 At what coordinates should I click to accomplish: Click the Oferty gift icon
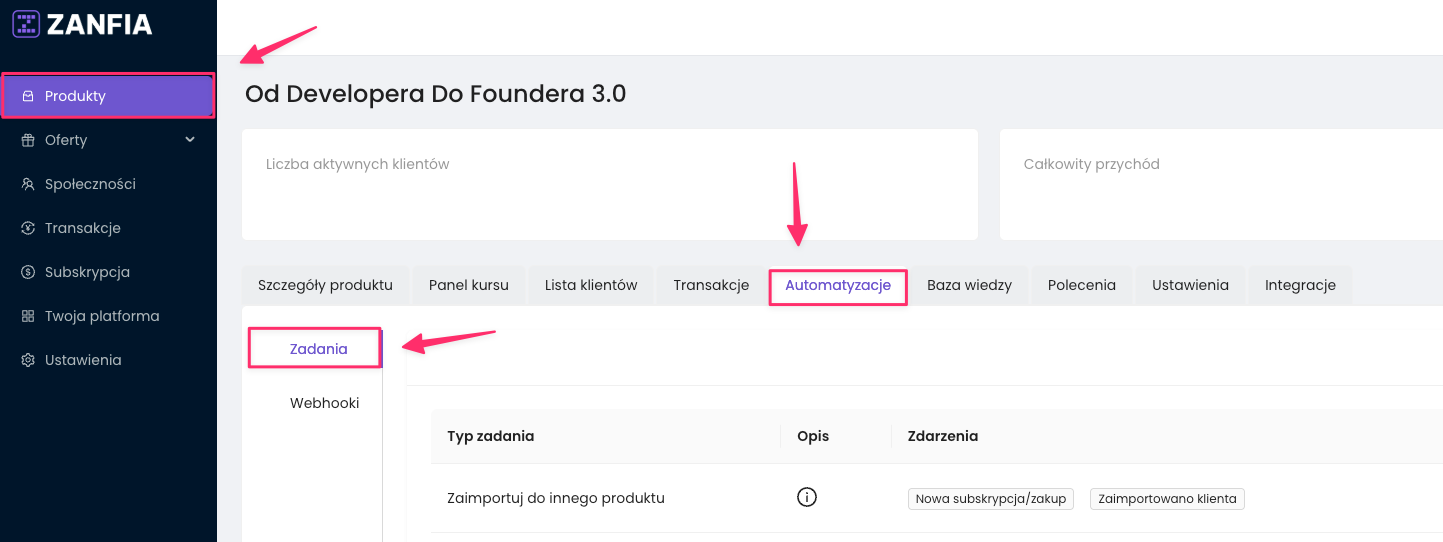tap(28, 141)
